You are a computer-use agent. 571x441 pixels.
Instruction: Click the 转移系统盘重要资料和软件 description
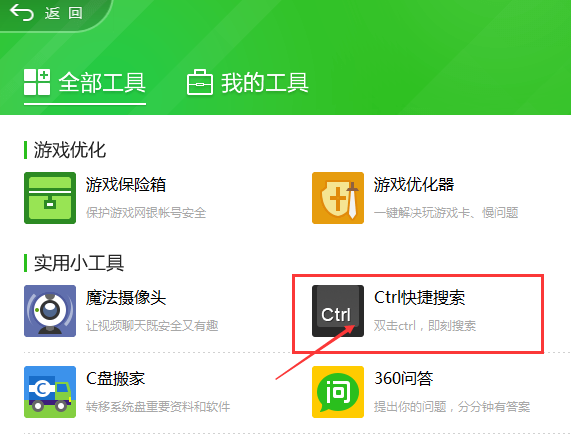(158, 406)
